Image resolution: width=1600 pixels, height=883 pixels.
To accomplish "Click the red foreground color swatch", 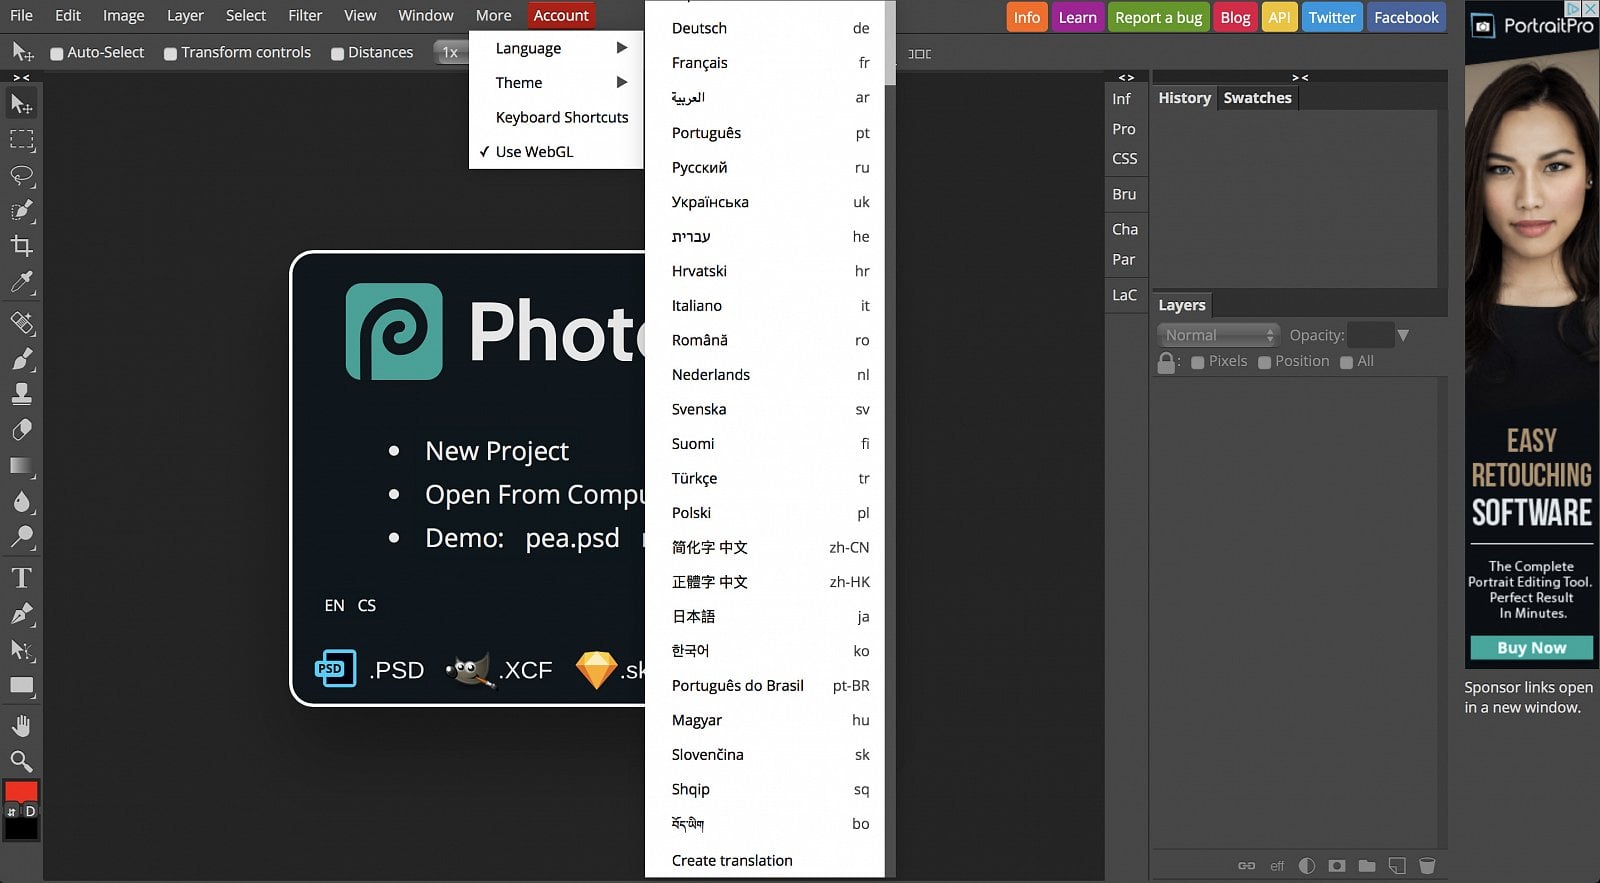I will coord(21,791).
